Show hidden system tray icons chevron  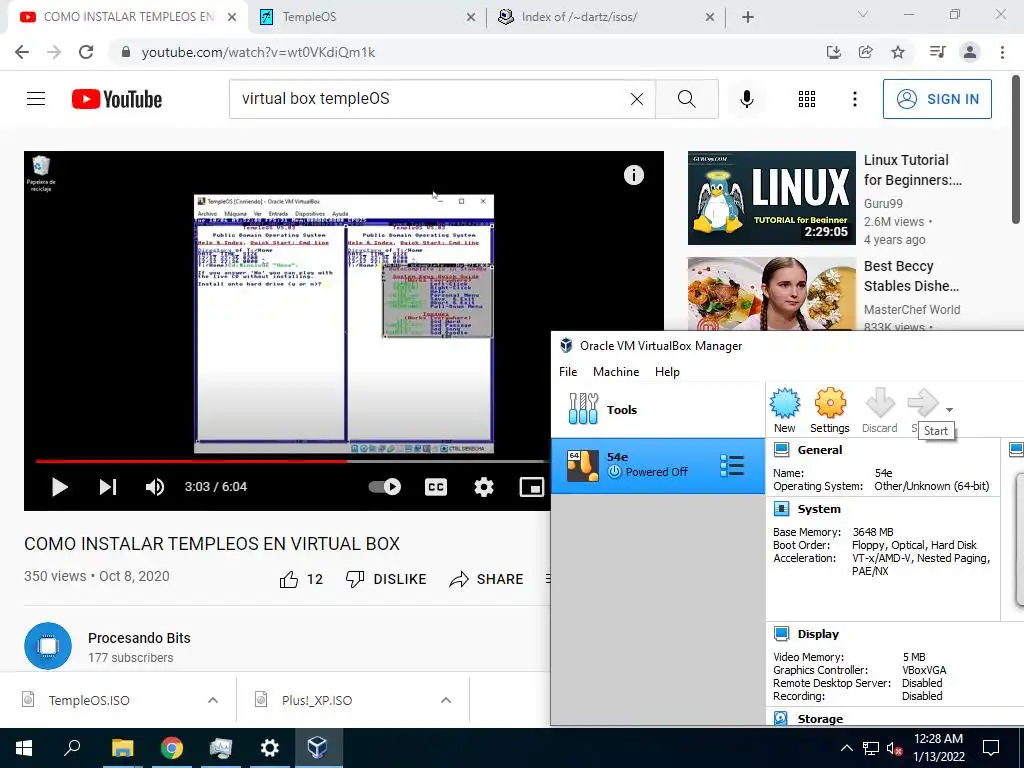(846, 748)
